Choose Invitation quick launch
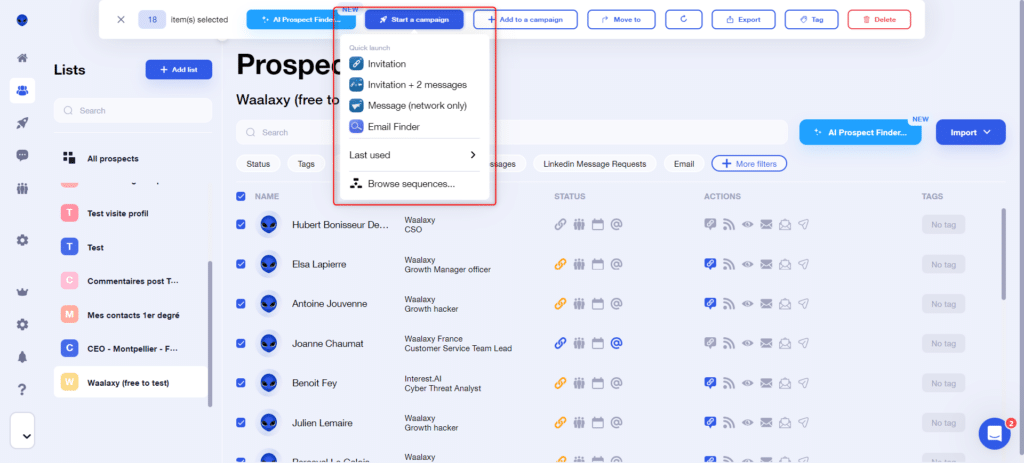Screen dimensions: 1024x463 (x=414, y=63)
